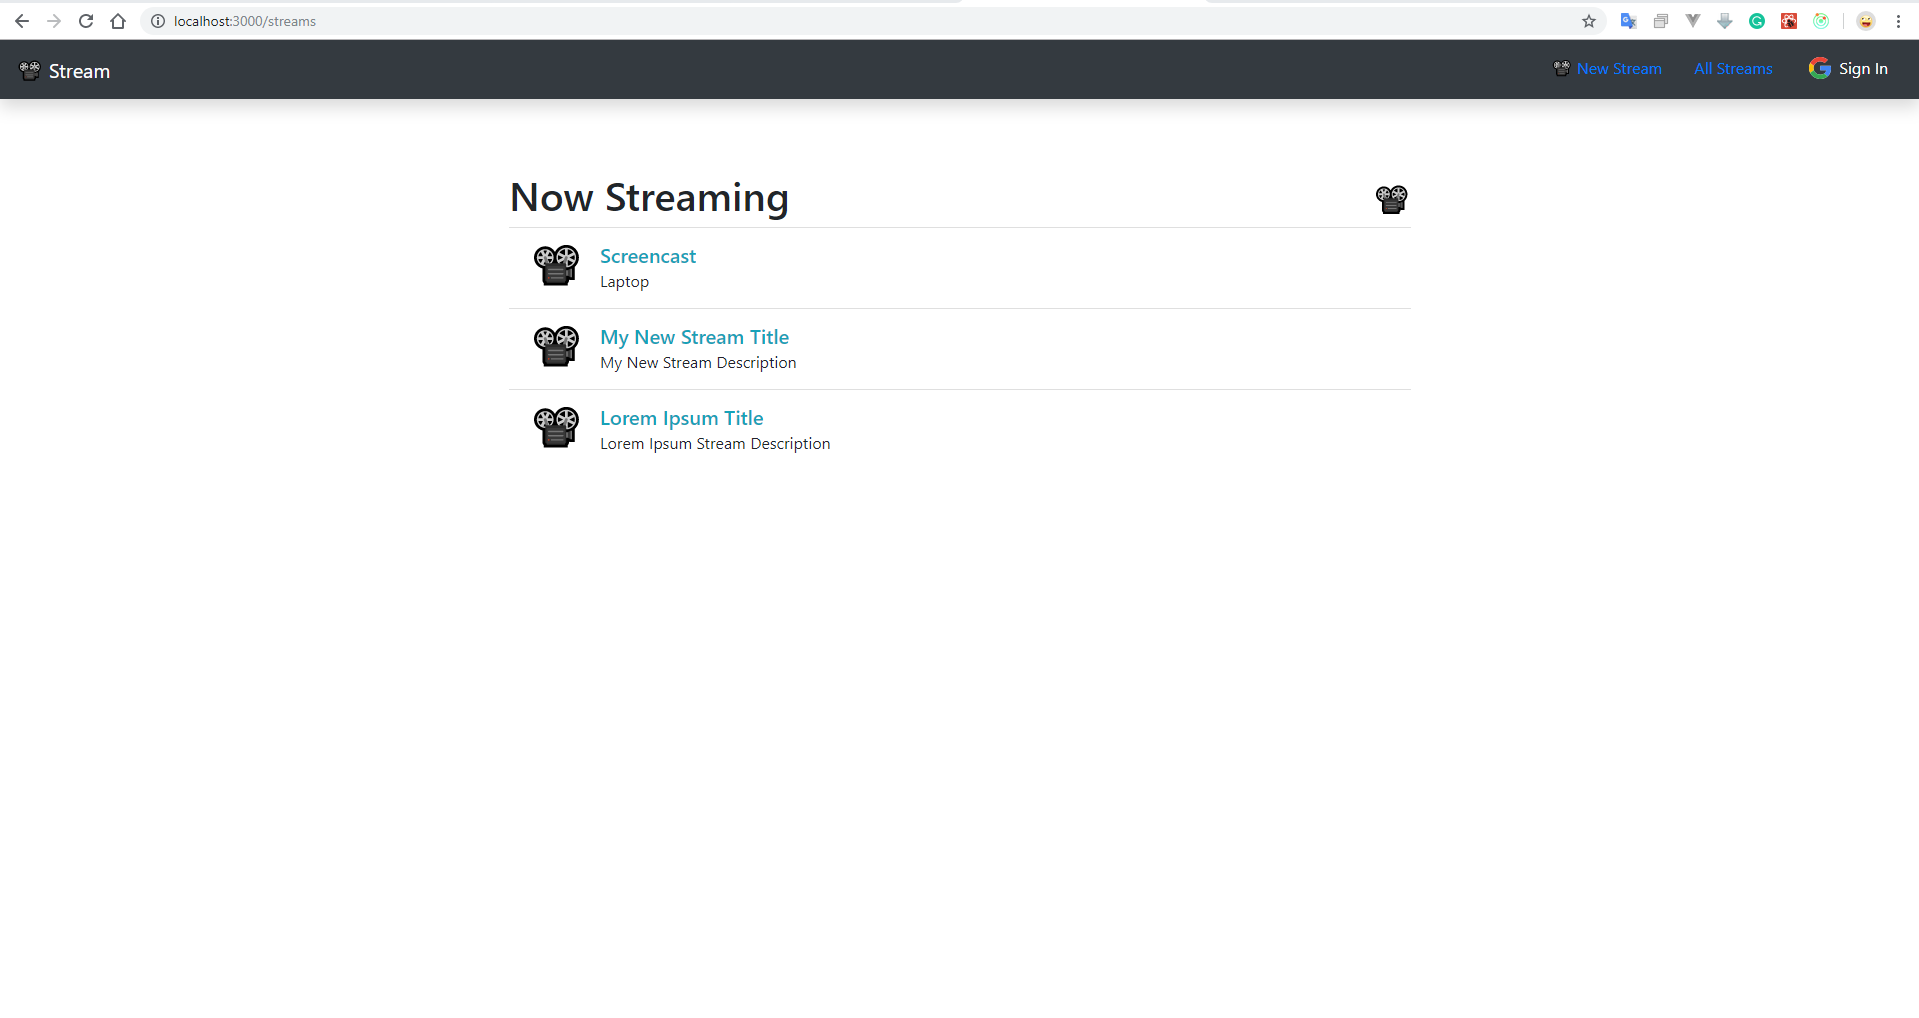This screenshot has width=1919, height=1018.
Task: Click the download arrow extension icon
Action: 1725,21
